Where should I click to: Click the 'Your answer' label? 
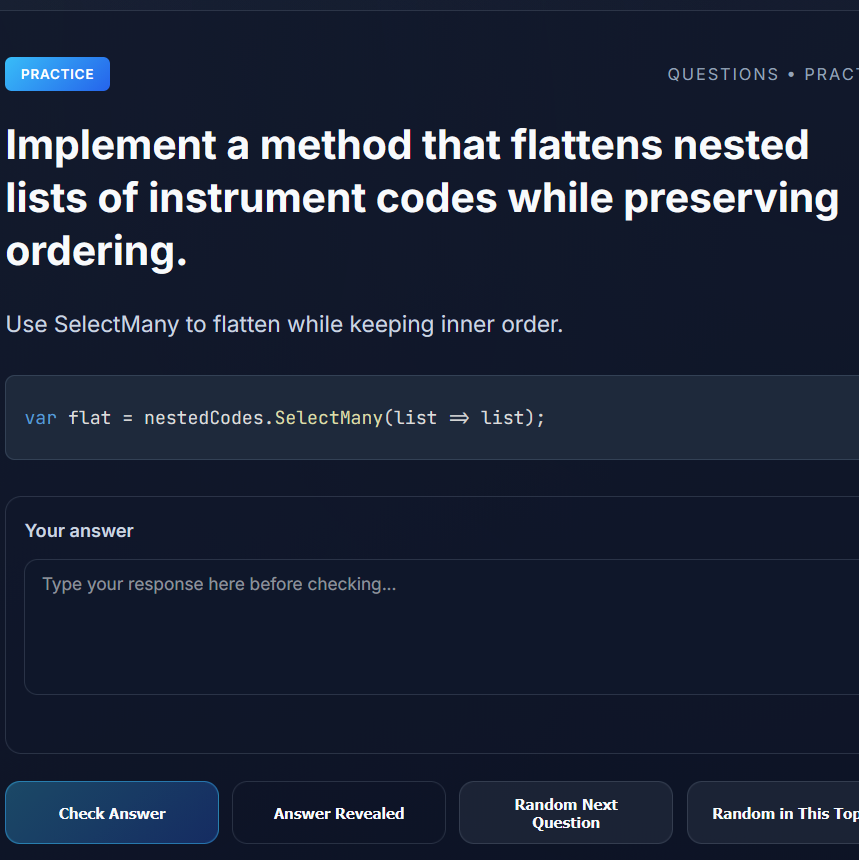(x=79, y=531)
